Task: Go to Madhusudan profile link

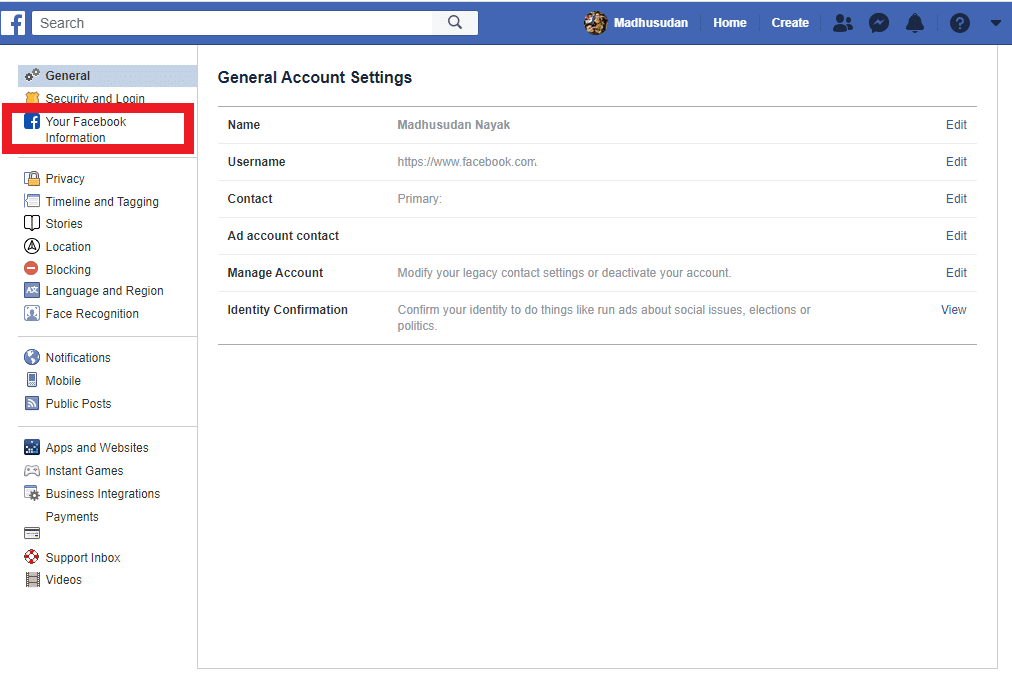Action: tap(651, 23)
